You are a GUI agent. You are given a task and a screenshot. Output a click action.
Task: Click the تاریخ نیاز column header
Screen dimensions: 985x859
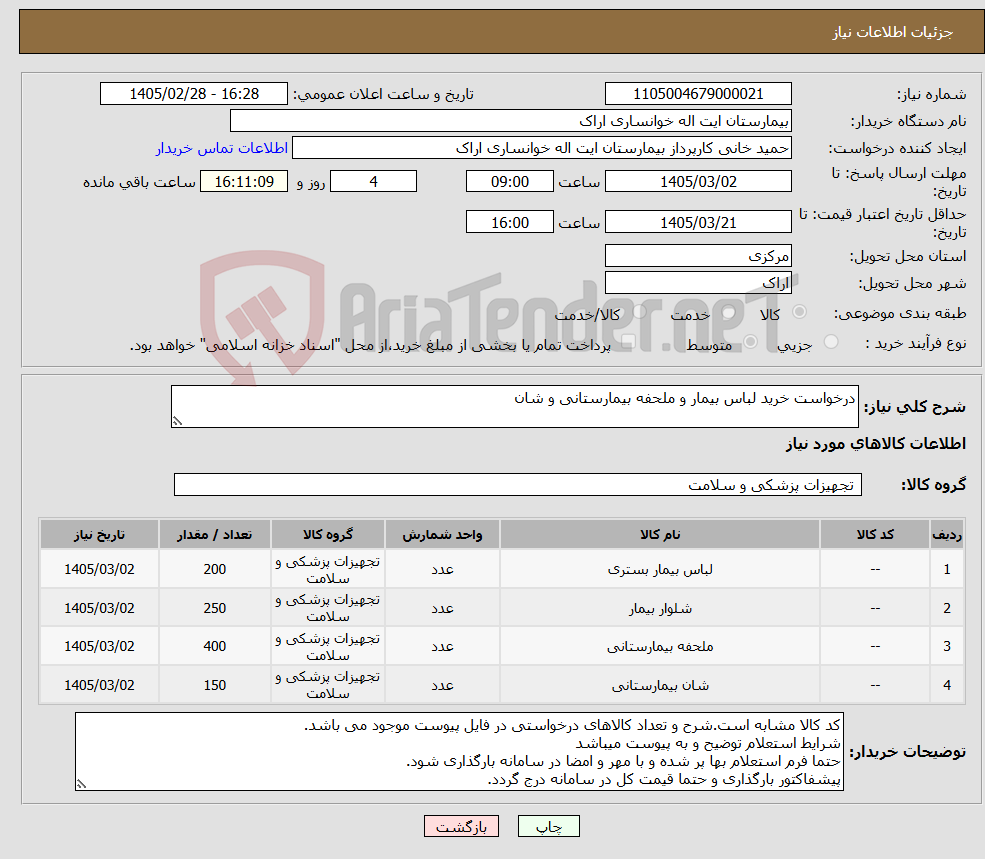point(99,535)
